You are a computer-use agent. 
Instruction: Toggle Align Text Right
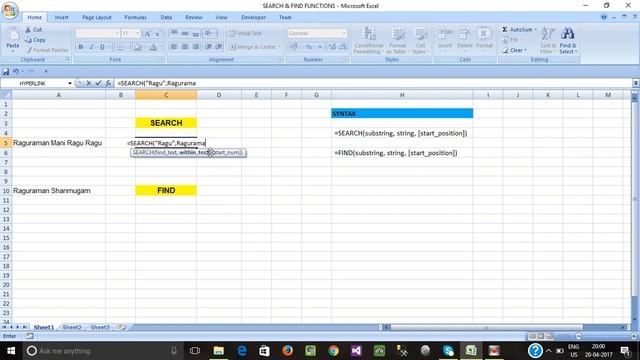196,47
